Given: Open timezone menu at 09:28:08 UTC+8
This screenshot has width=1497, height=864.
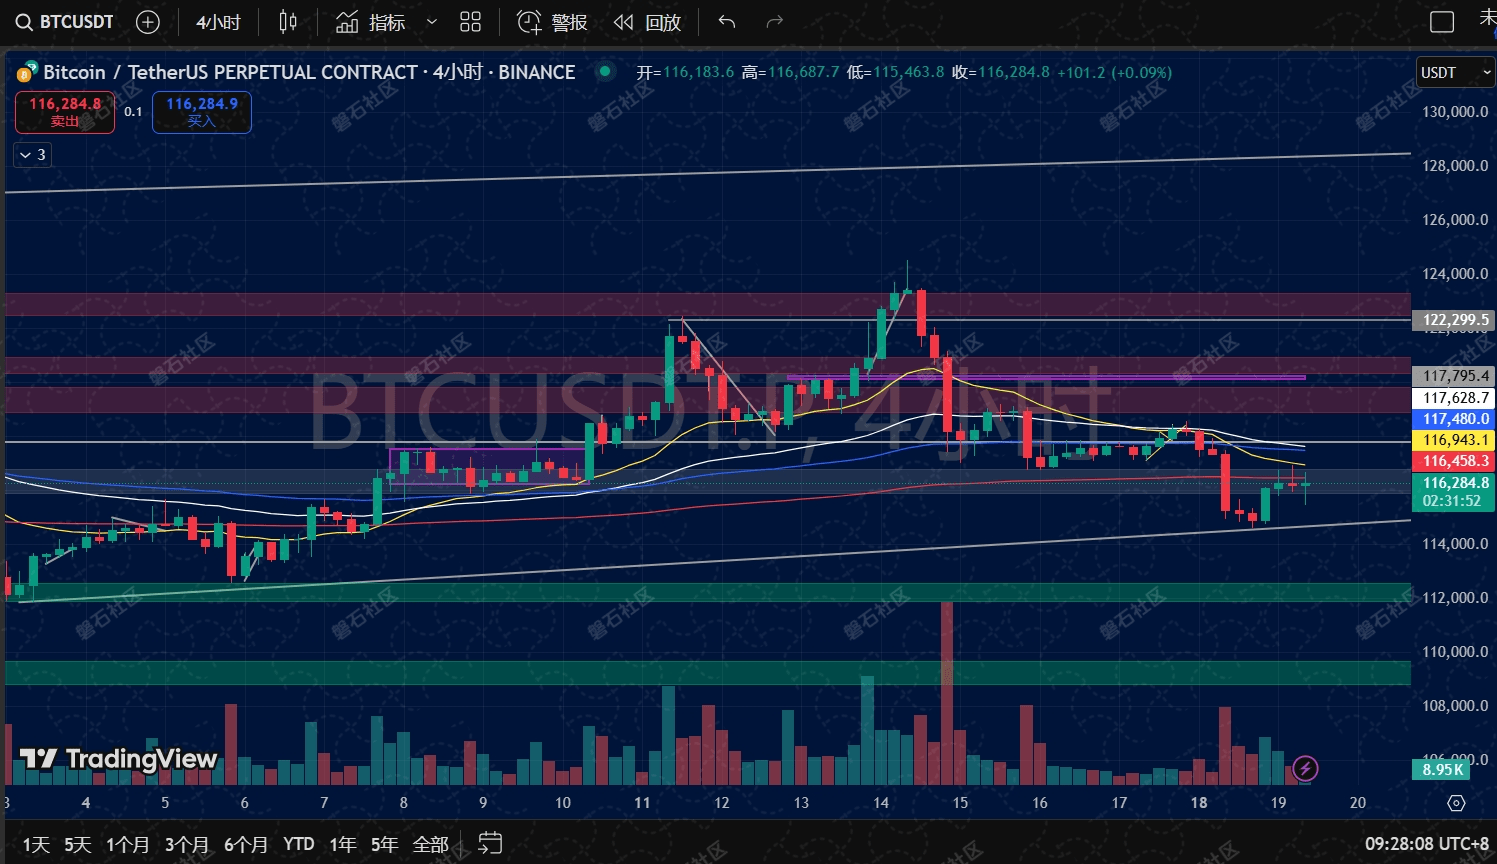Looking at the screenshot, I should [1426, 845].
